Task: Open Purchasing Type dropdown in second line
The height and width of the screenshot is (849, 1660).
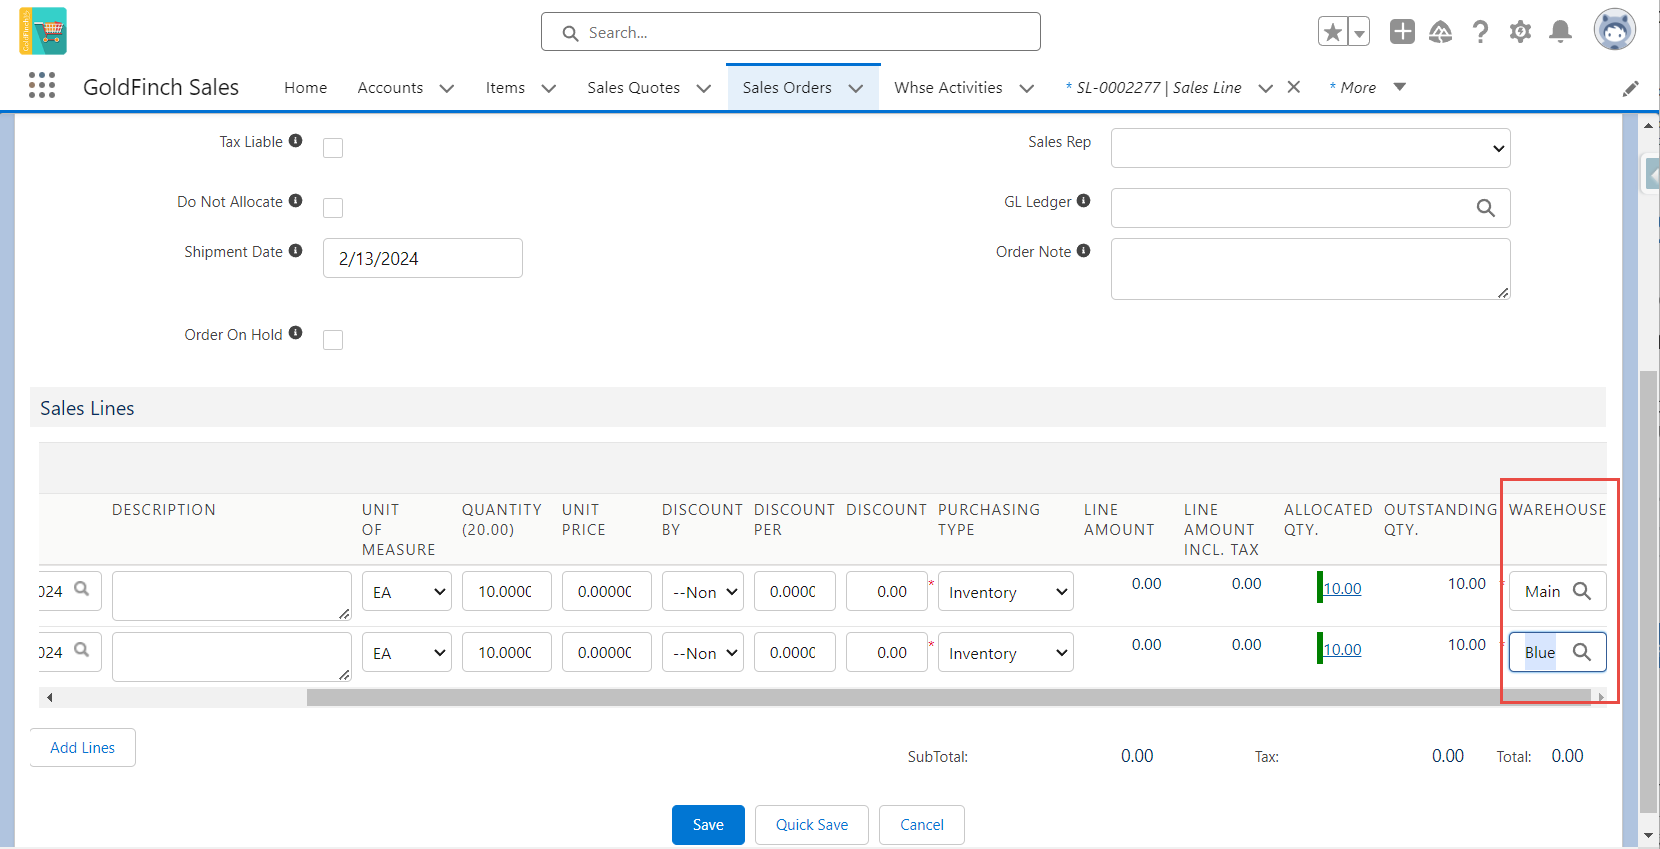Action: 1006,652
